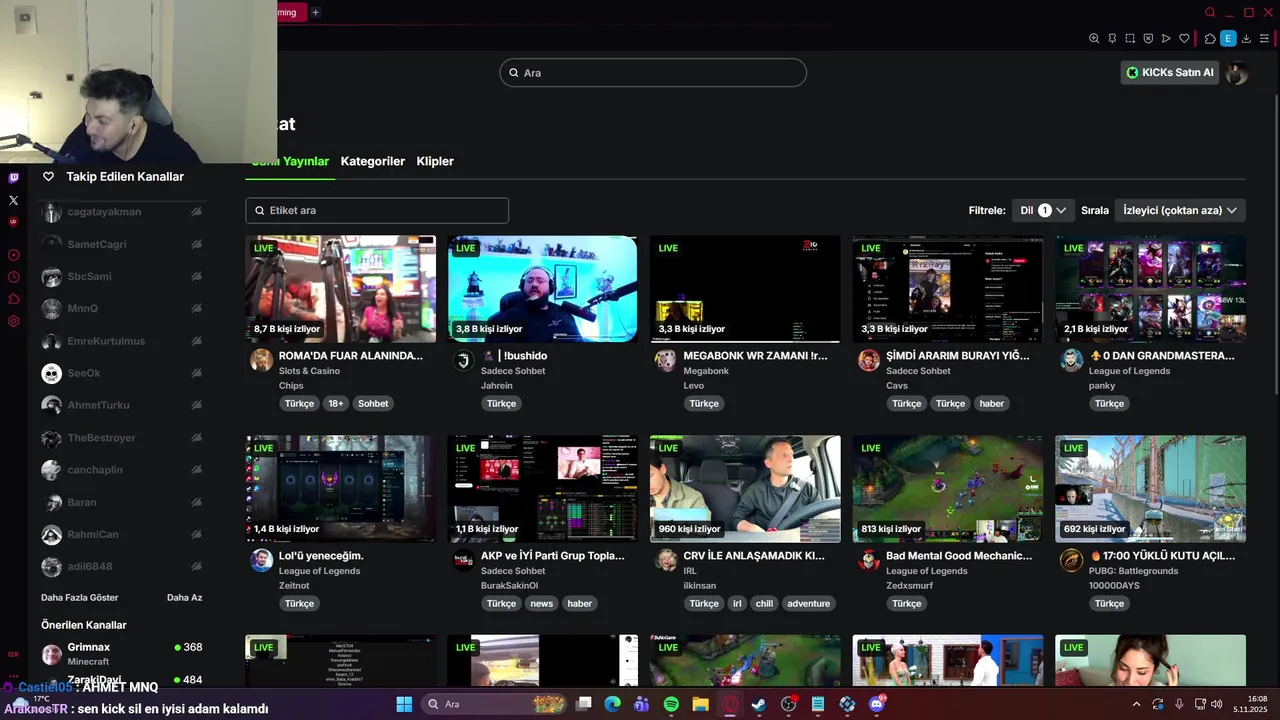The height and width of the screenshot is (720, 1280).
Task: Click the pin icon in browser toolbar
Action: point(1112,39)
